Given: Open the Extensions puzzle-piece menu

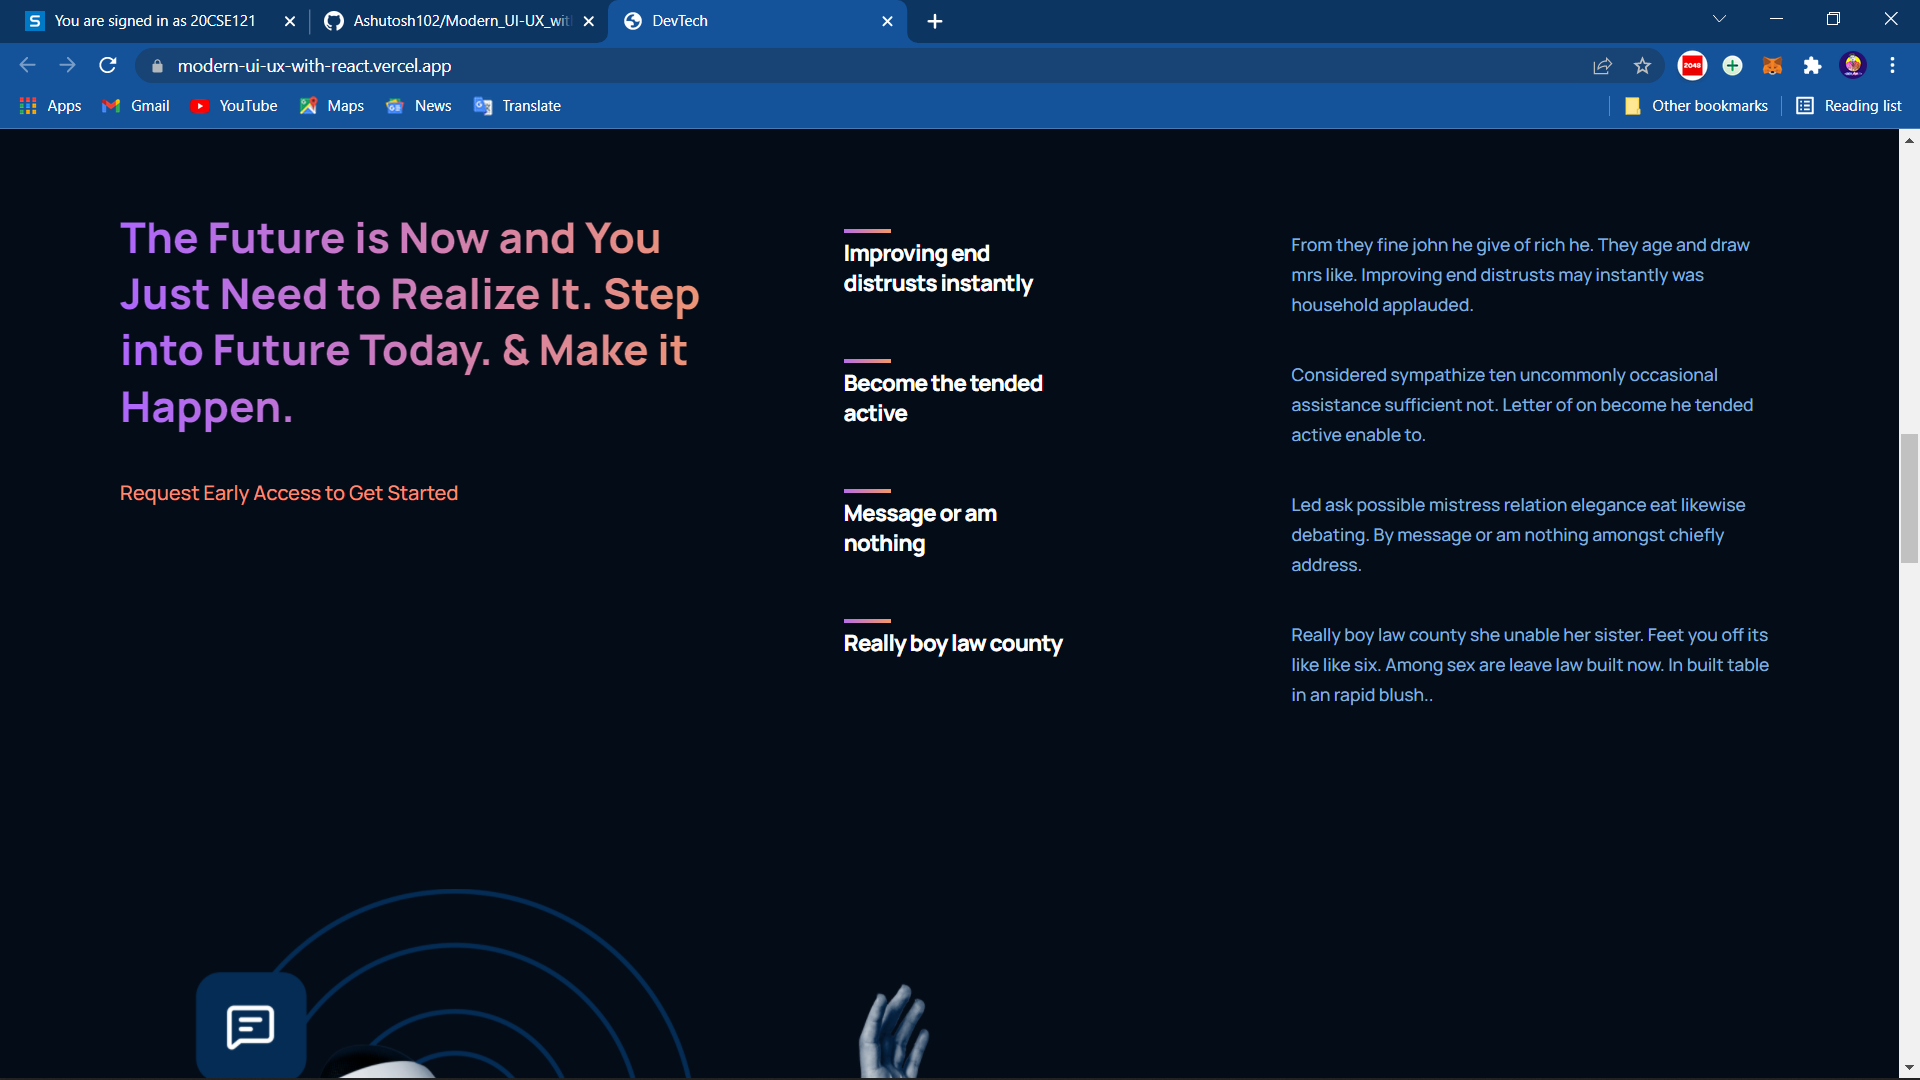Looking at the screenshot, I should pyautogui.click(x=1812, y=66).
